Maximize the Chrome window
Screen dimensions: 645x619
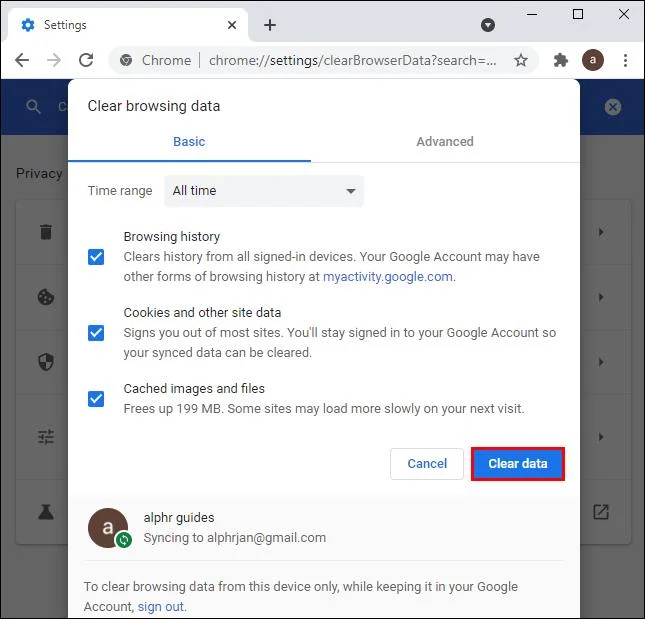(578, 14)
